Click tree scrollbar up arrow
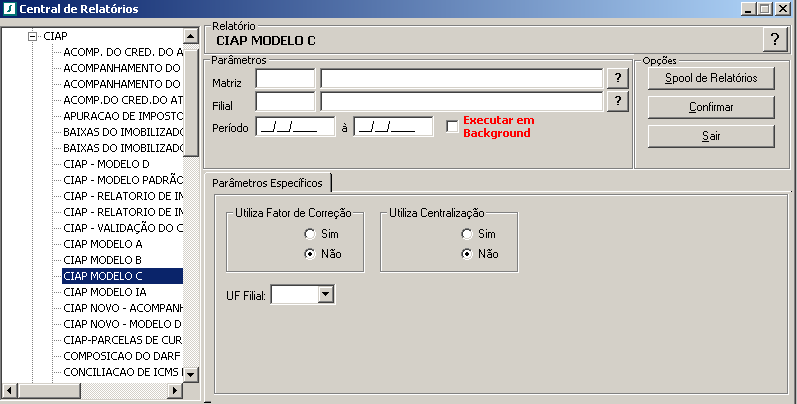797x404 pixels. (191, 36)
